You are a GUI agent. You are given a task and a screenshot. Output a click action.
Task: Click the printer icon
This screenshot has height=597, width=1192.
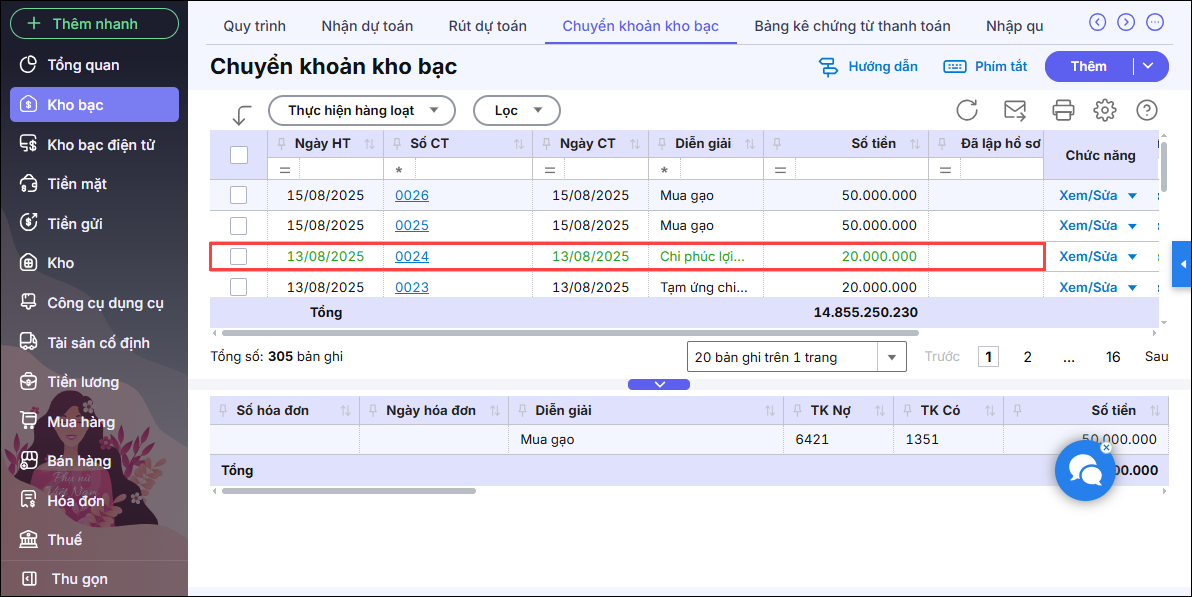(1063, 110)
